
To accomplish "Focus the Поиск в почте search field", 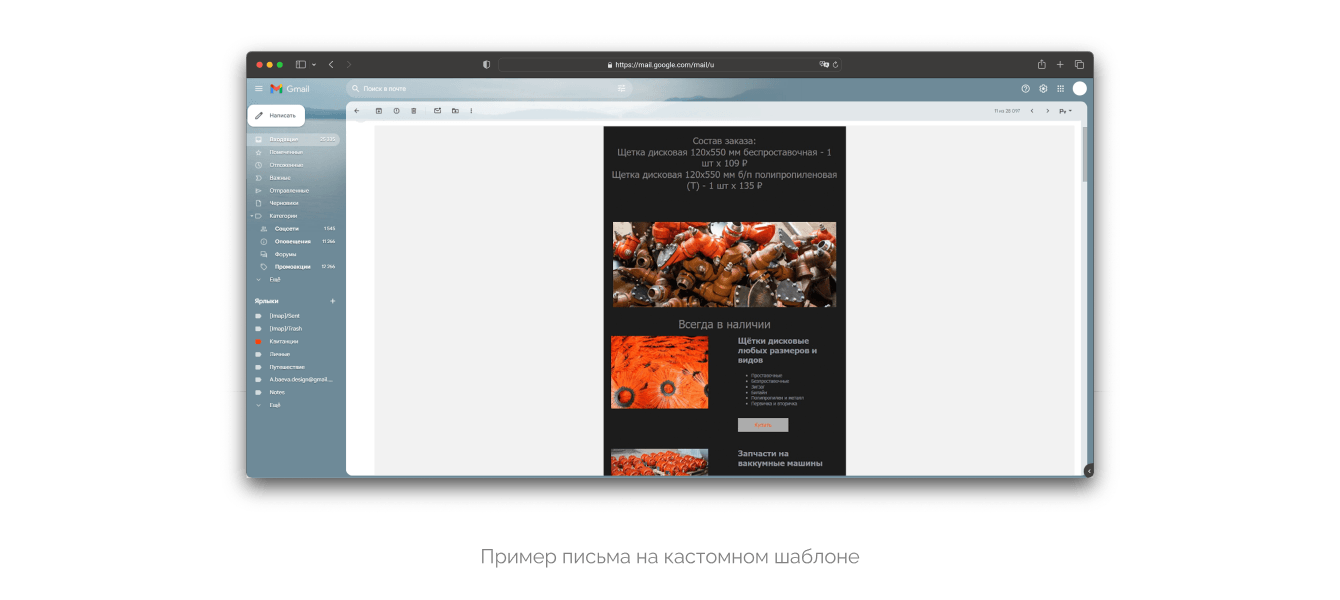I will point(490,89).
